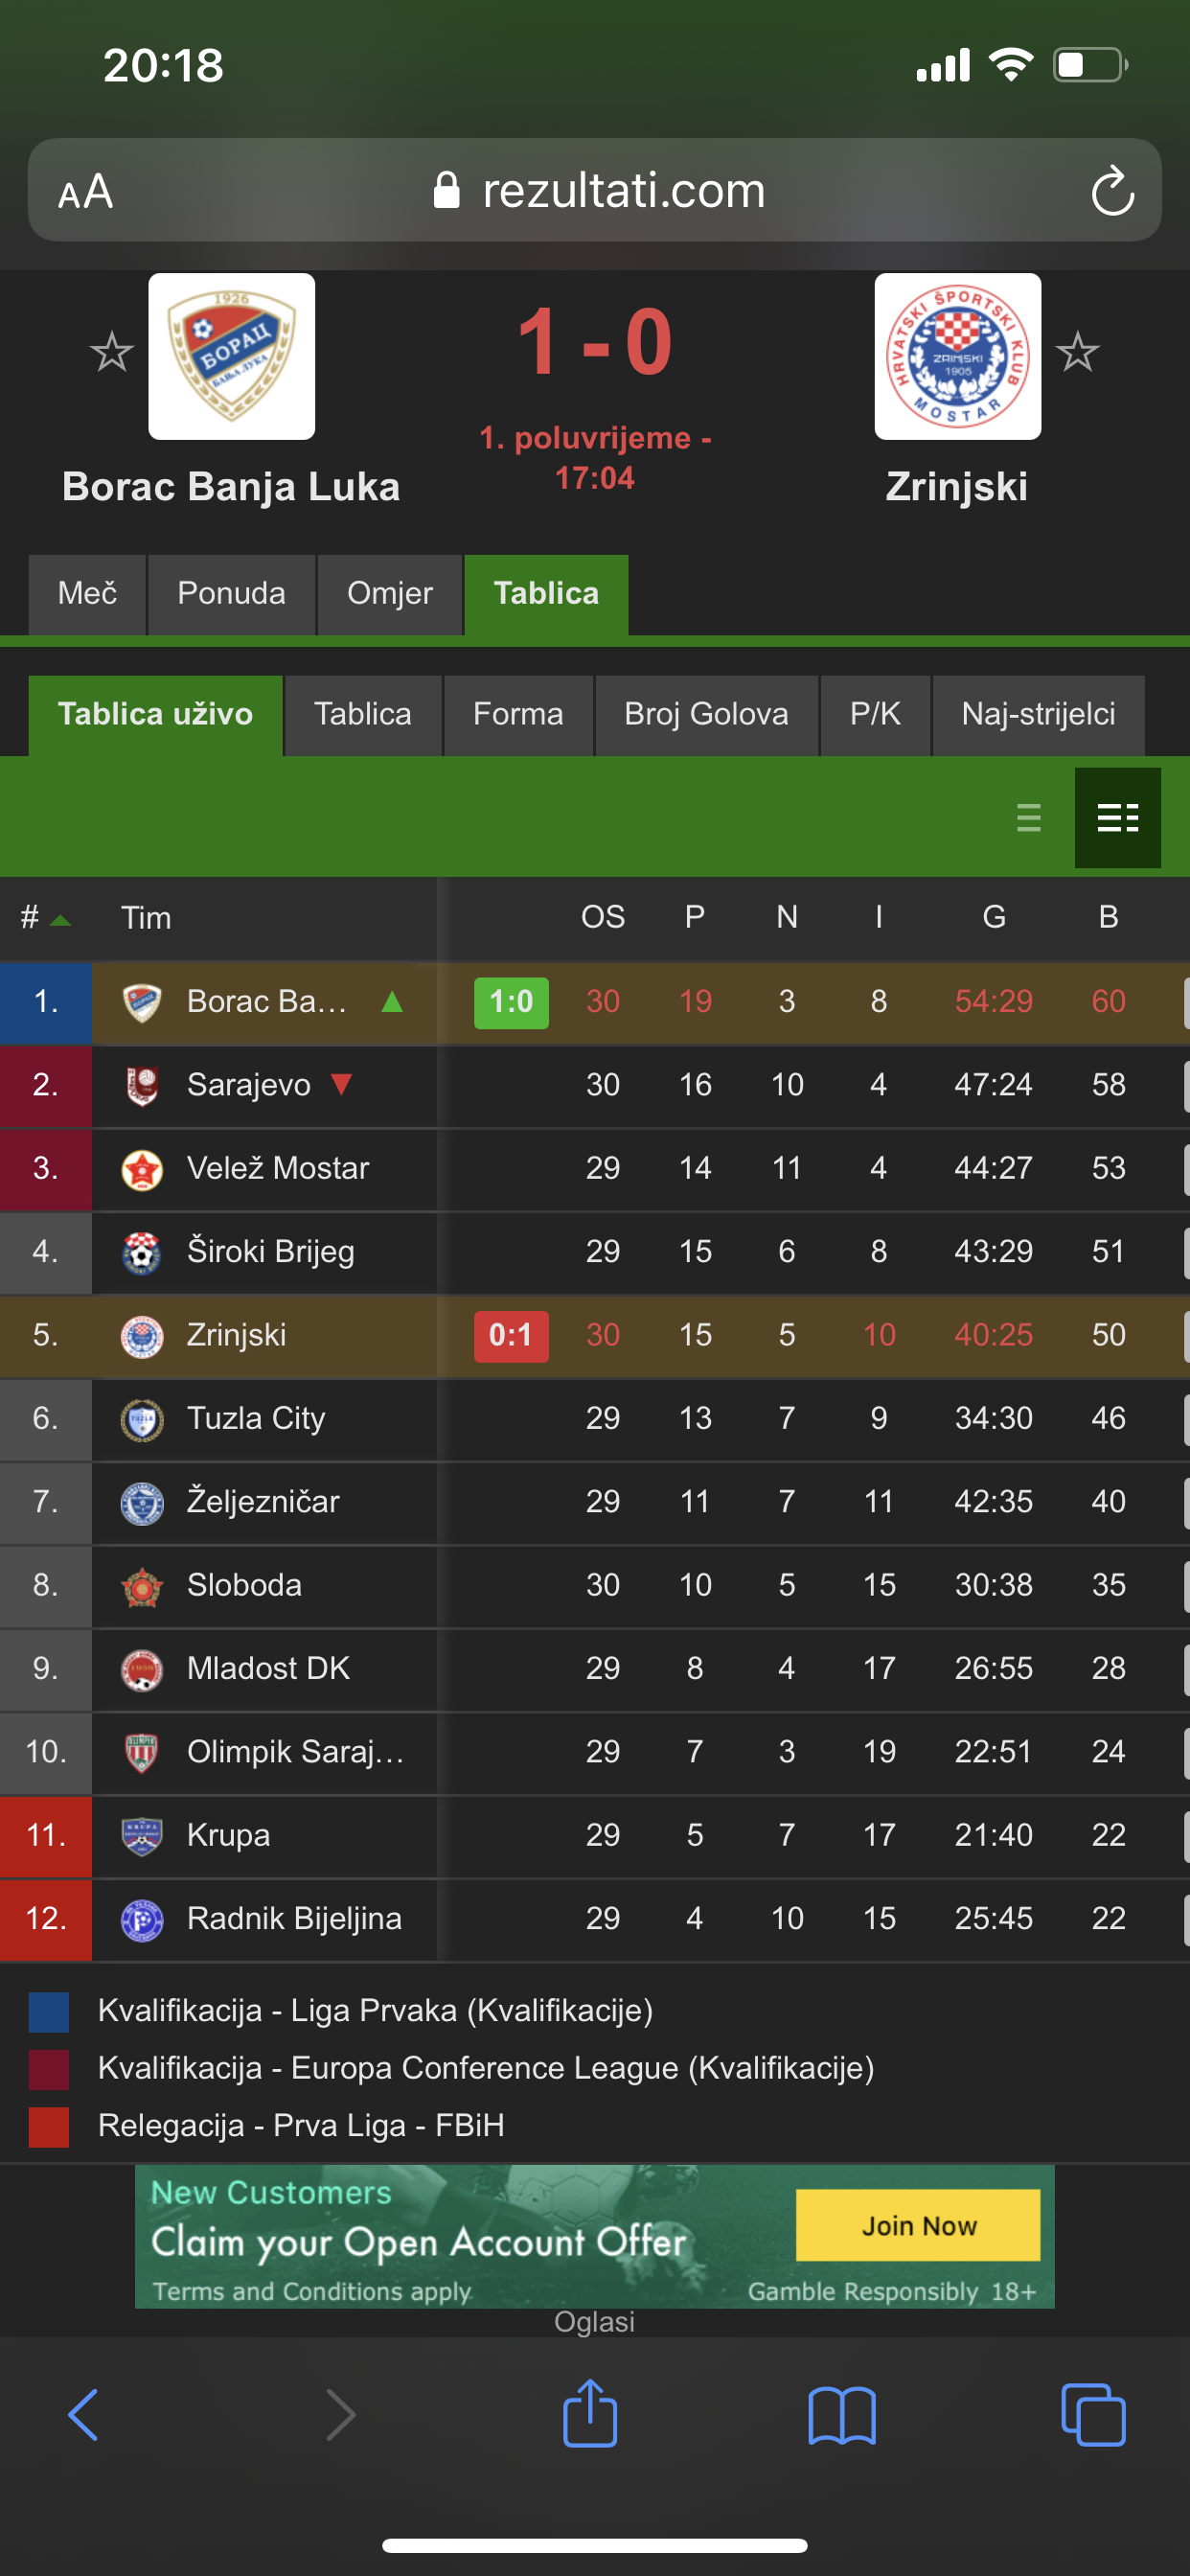The width and height of the screenshot is (1190, 2576).
Task: Open Sarajevo team row
Action: point(595,1086)
